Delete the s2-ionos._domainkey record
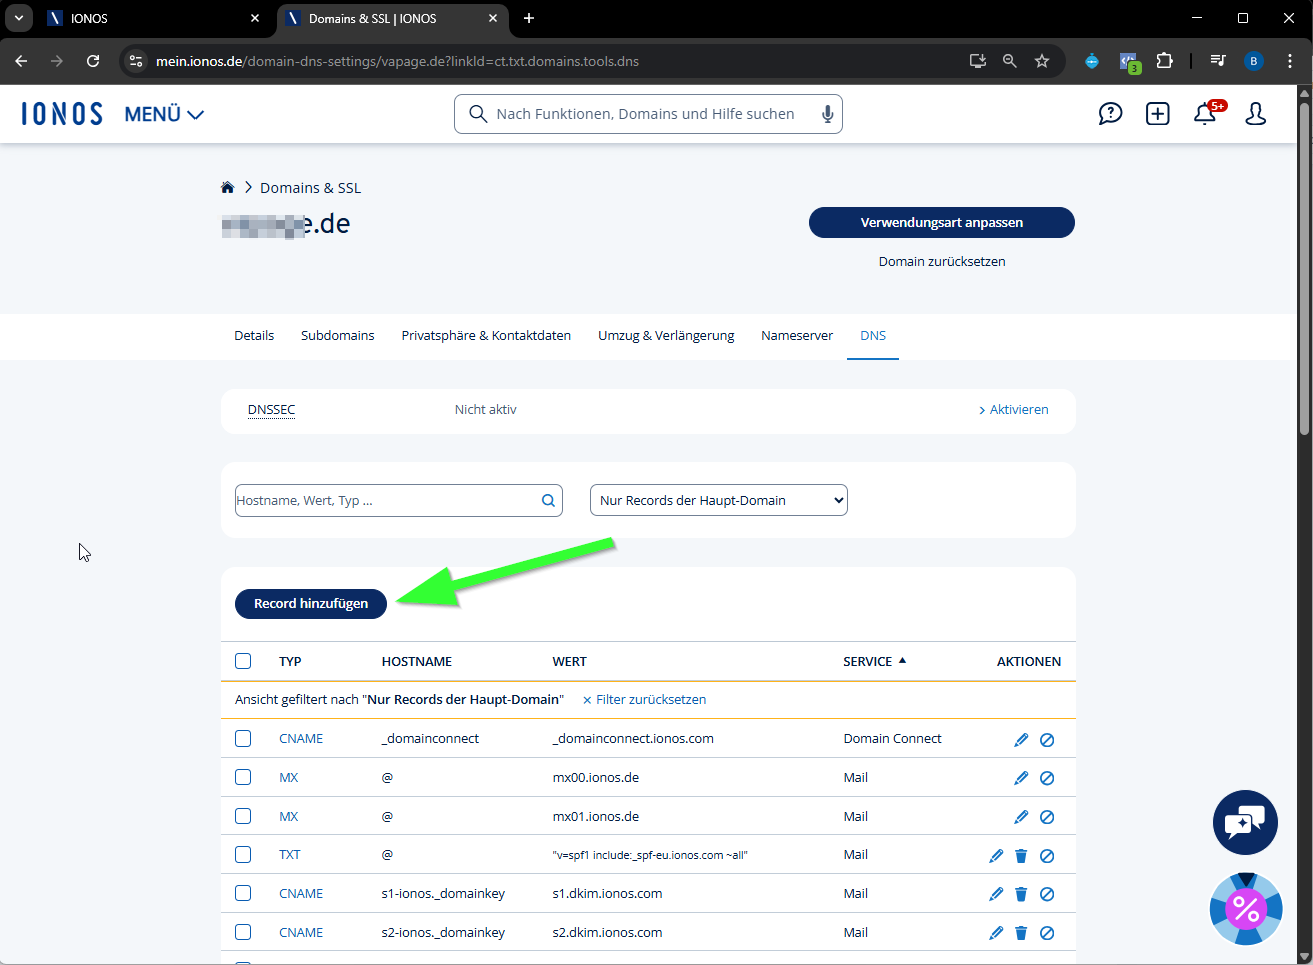 (1021, 933)
